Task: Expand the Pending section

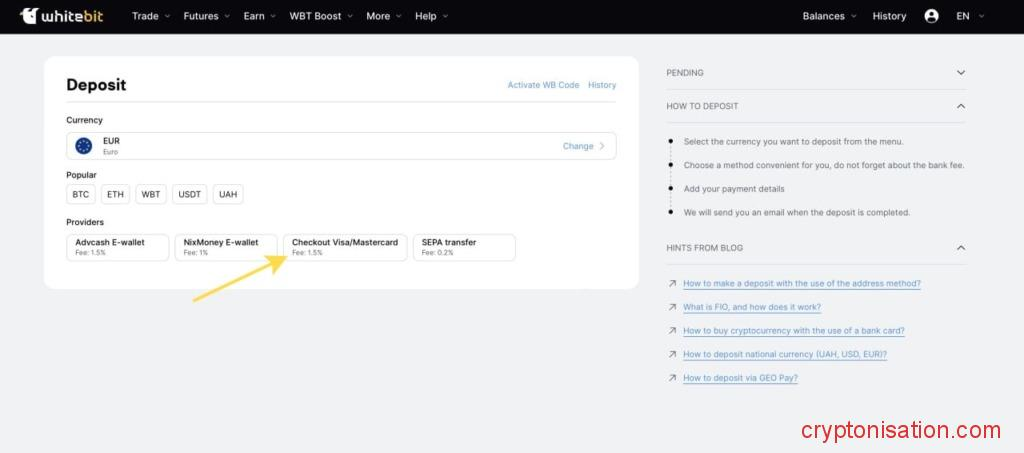Action: point(960,73)
